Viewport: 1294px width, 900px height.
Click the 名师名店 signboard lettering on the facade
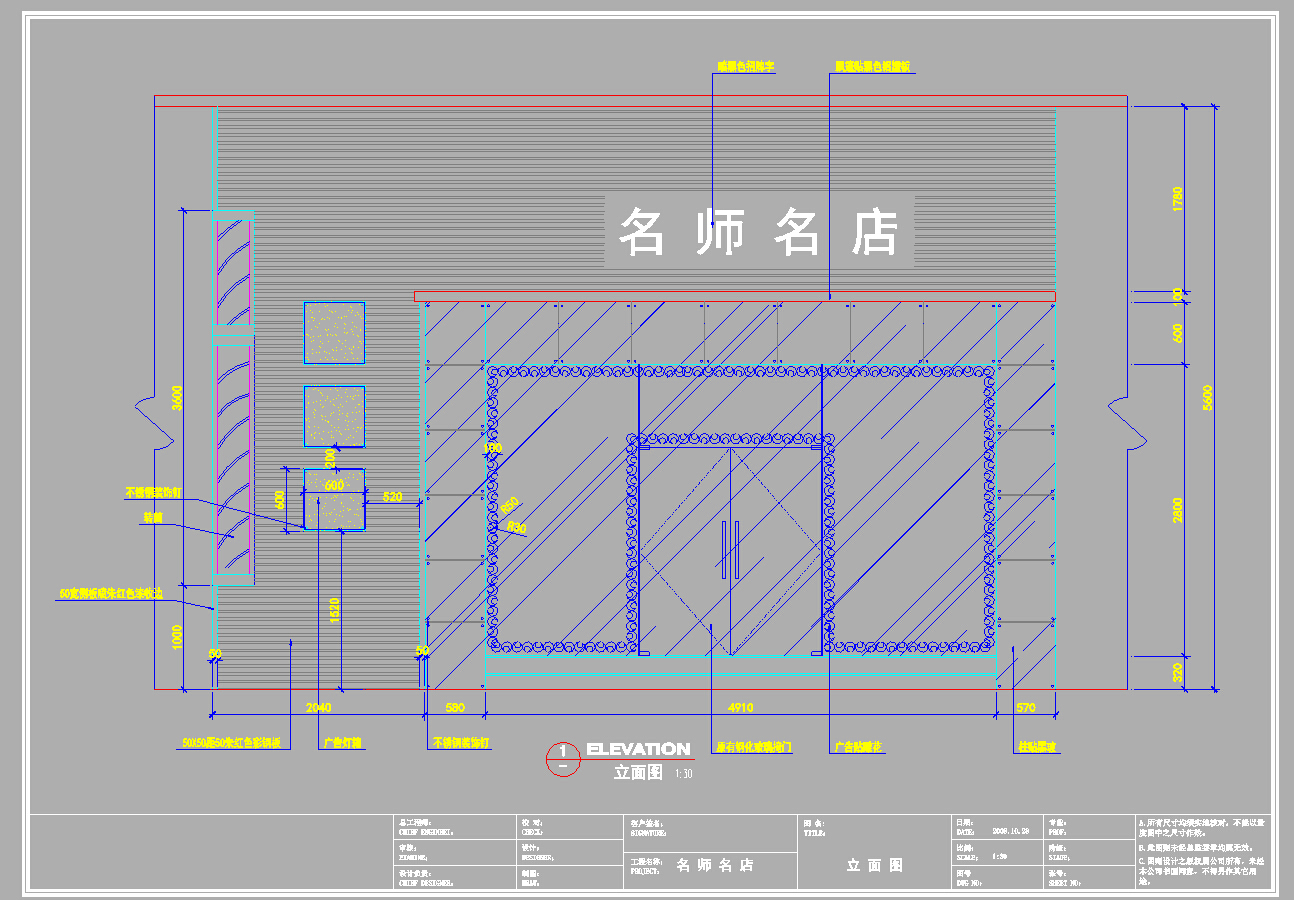click(759, 233)
